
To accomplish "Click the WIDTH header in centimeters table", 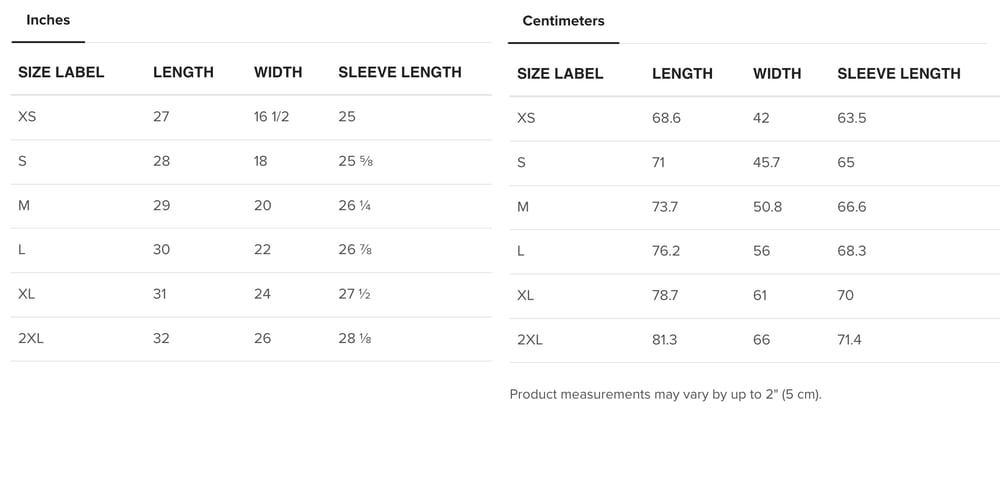I will 777,73.
